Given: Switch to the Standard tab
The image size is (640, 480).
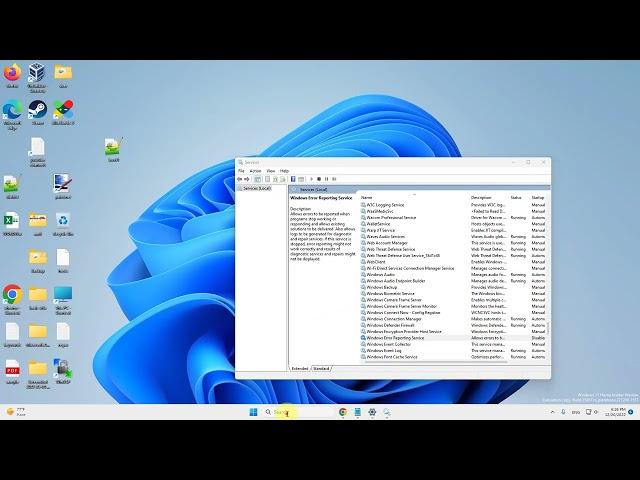Looking at the screenshot, I should 321,369.
